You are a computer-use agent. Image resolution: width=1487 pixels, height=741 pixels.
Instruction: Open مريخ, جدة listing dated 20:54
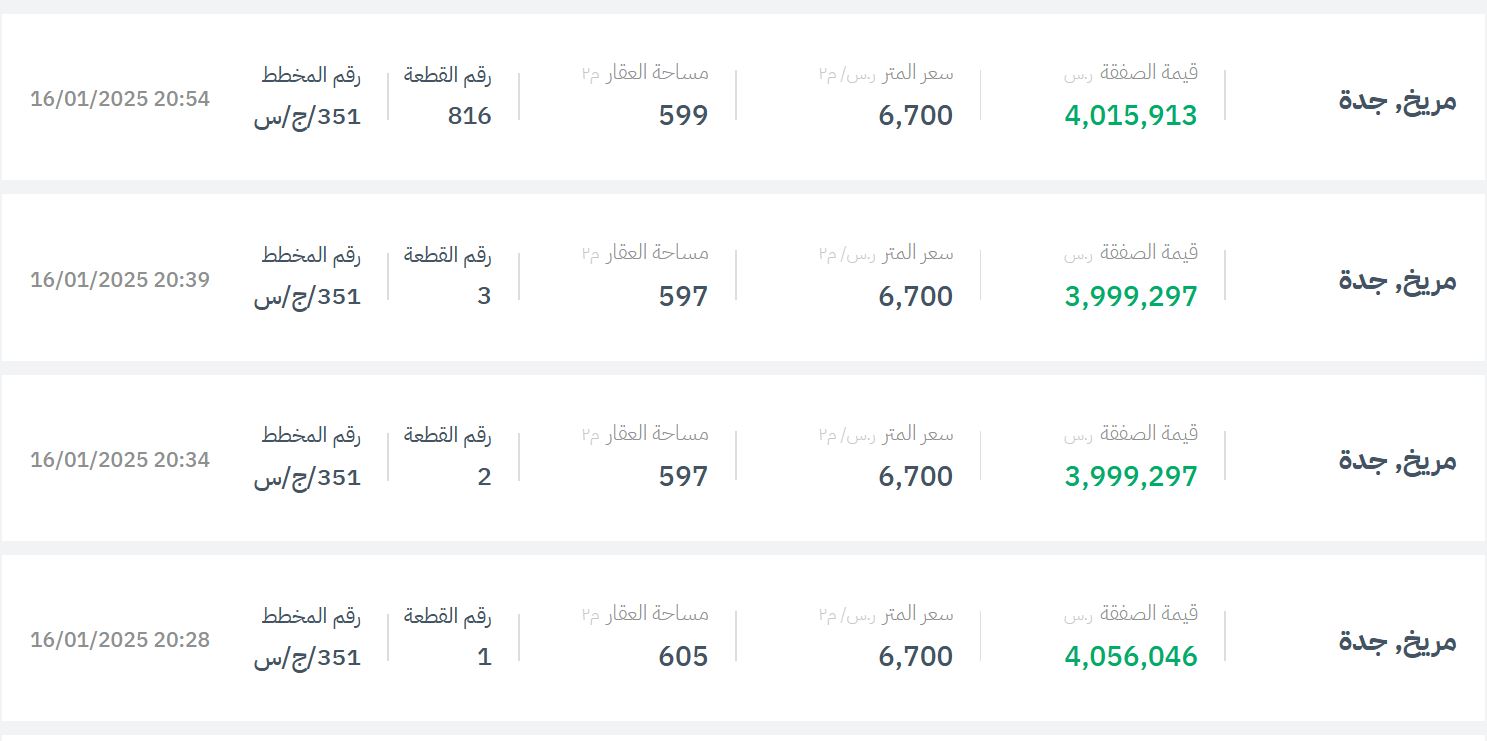pos(1397,100)
